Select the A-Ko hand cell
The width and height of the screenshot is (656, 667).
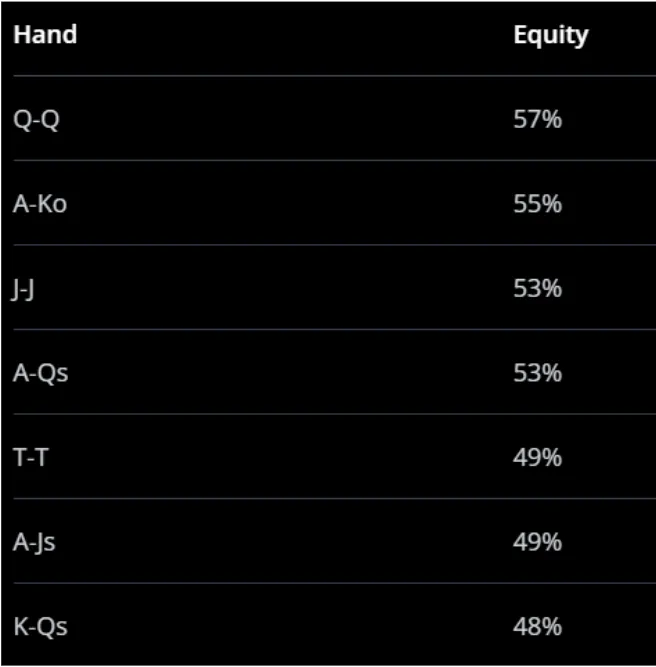(41, 204)
